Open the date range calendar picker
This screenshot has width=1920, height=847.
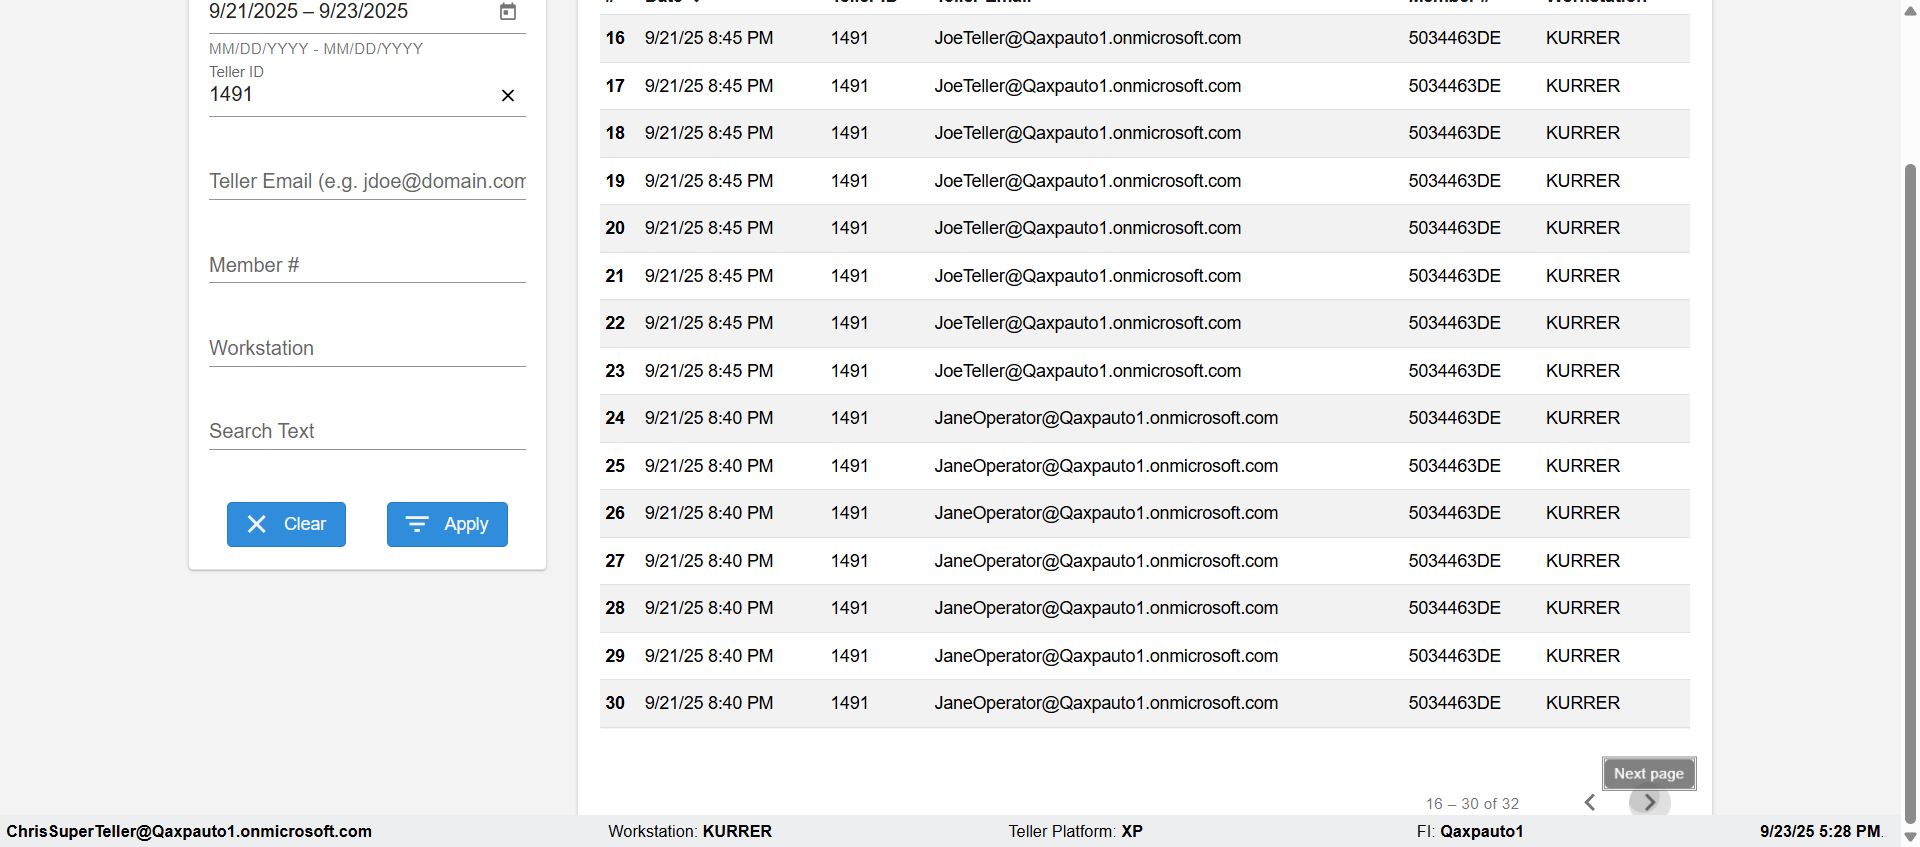click(x=508, y=12)
